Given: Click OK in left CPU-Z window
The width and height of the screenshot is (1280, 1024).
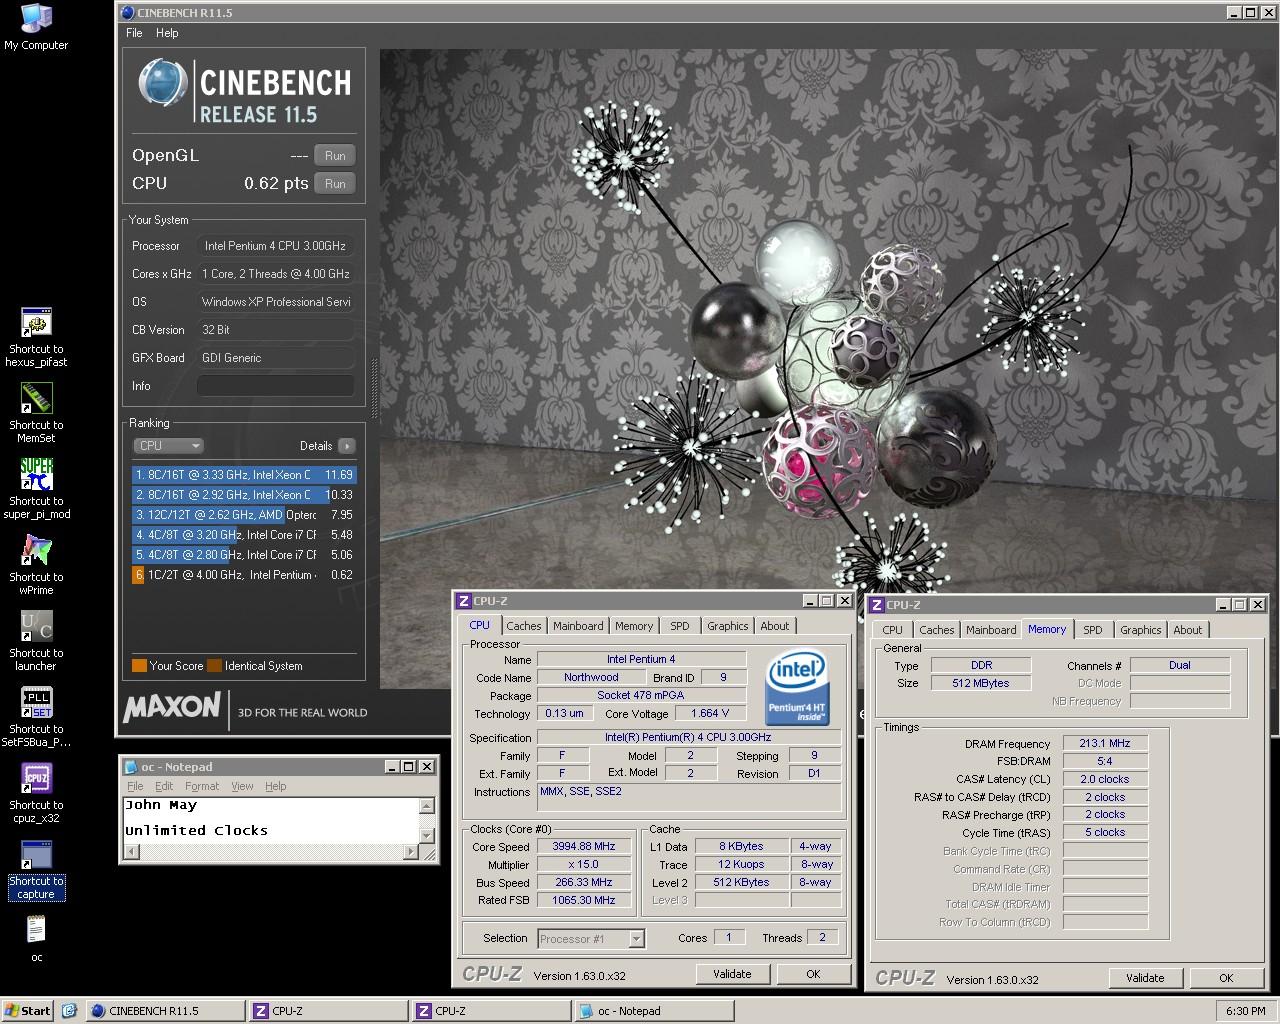Looking at the screenshot, I should point(813,974).
